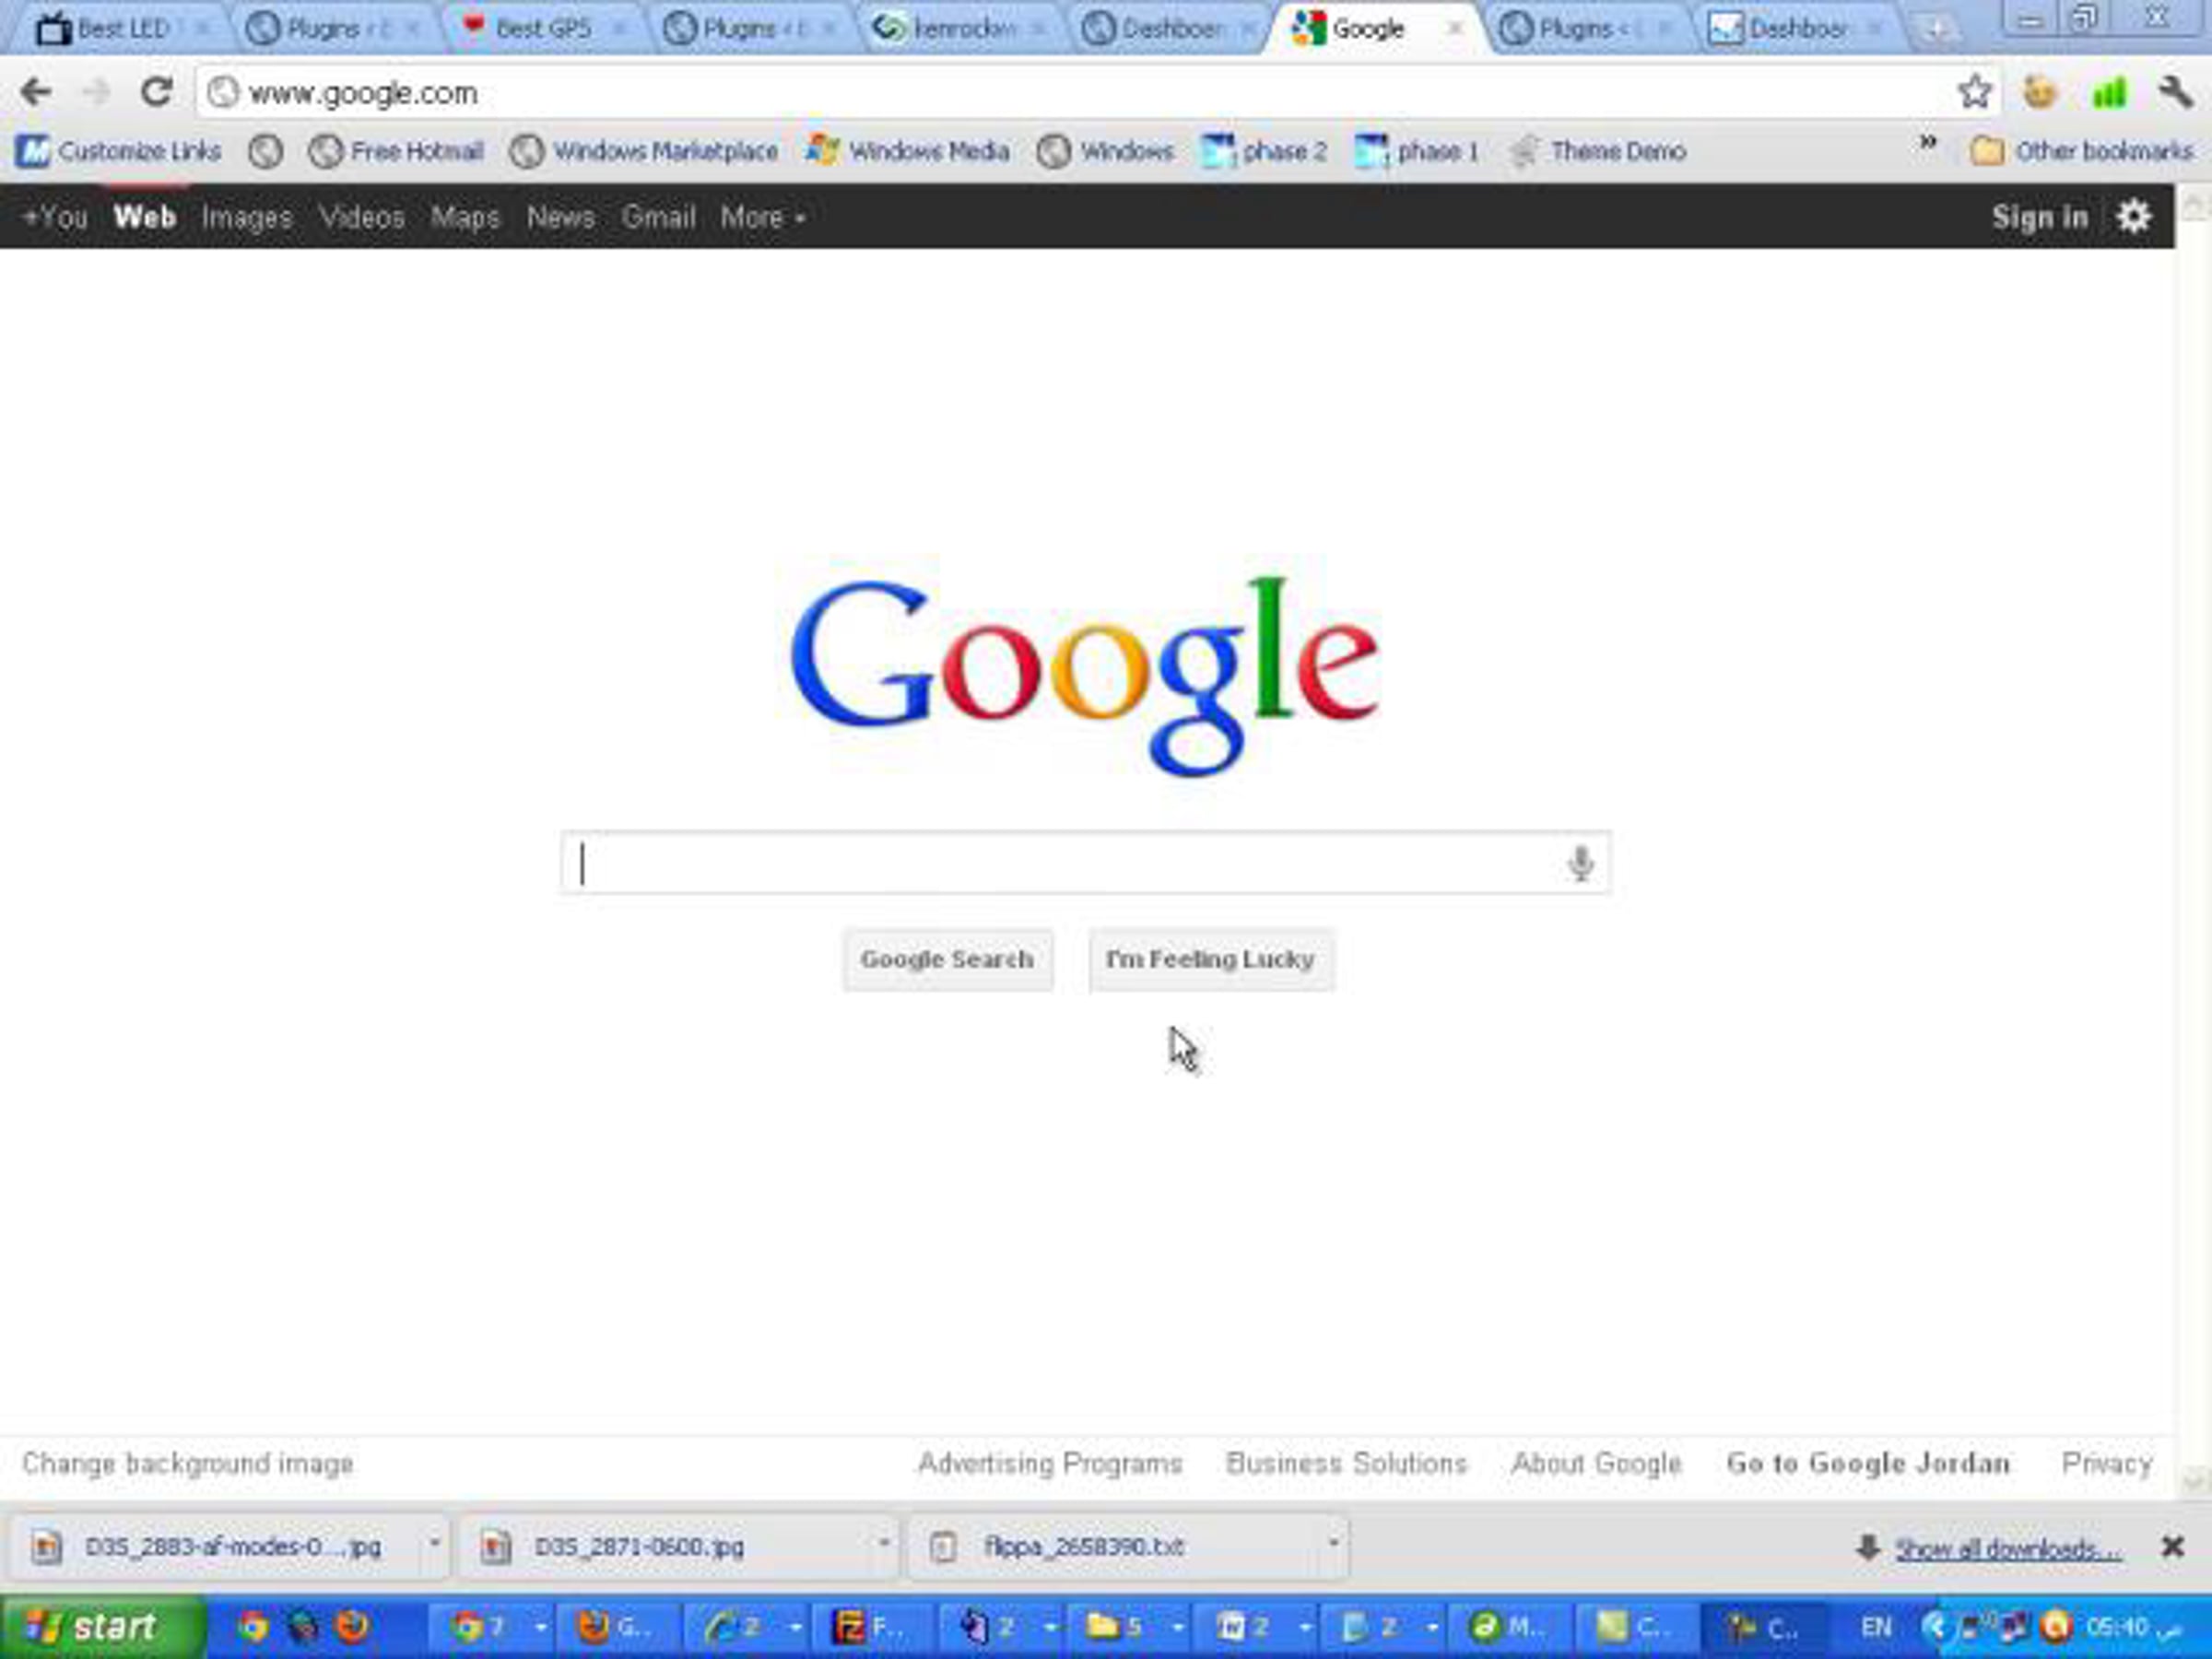Click the face extension icon beside the star
2212x1659 pixels.
click(2040, 93)
